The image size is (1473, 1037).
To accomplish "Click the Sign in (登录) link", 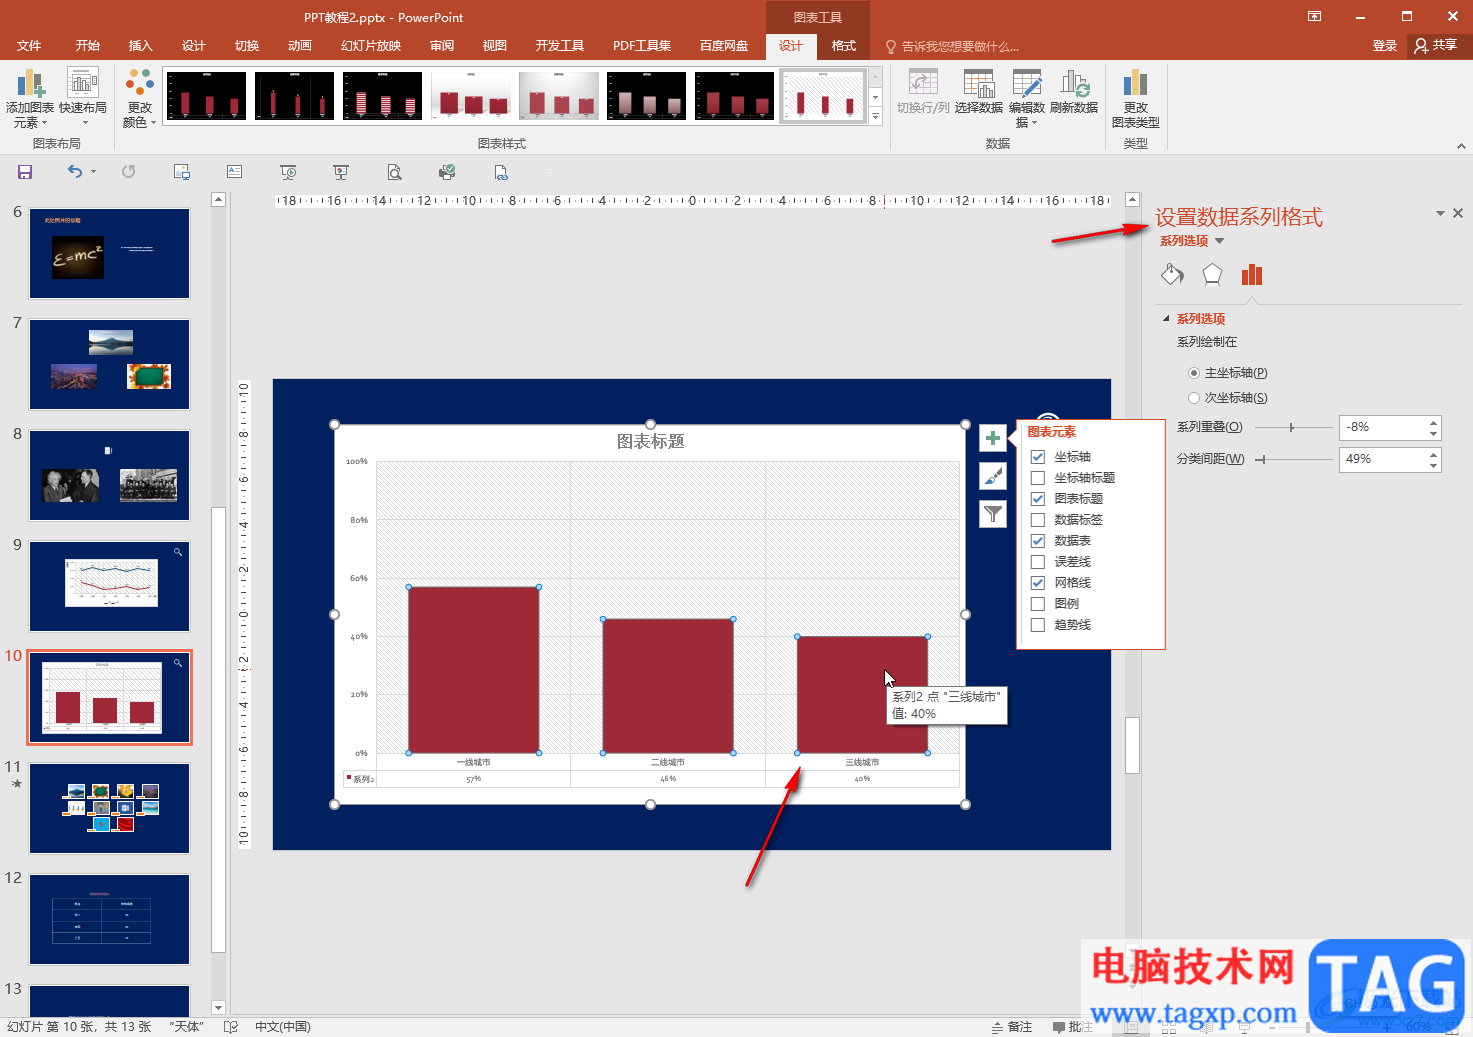I will click(1385, 46).
